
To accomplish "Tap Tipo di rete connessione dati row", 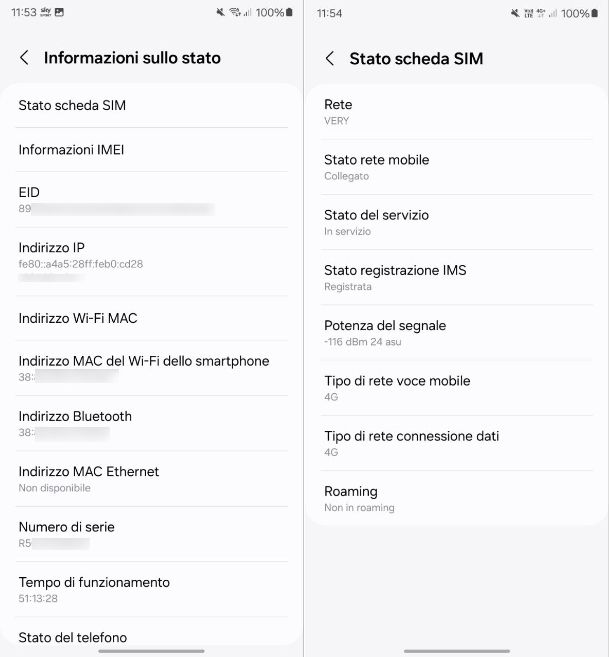I will tap(457, 443).
